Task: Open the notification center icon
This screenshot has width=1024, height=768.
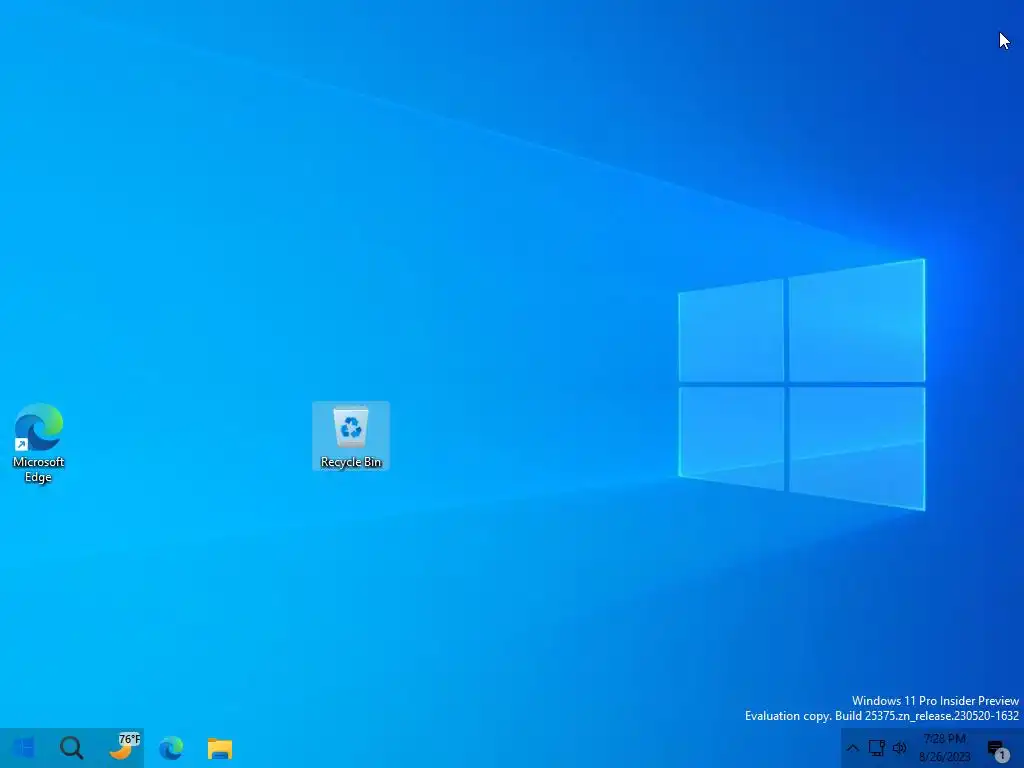Action: coord(997,750)
